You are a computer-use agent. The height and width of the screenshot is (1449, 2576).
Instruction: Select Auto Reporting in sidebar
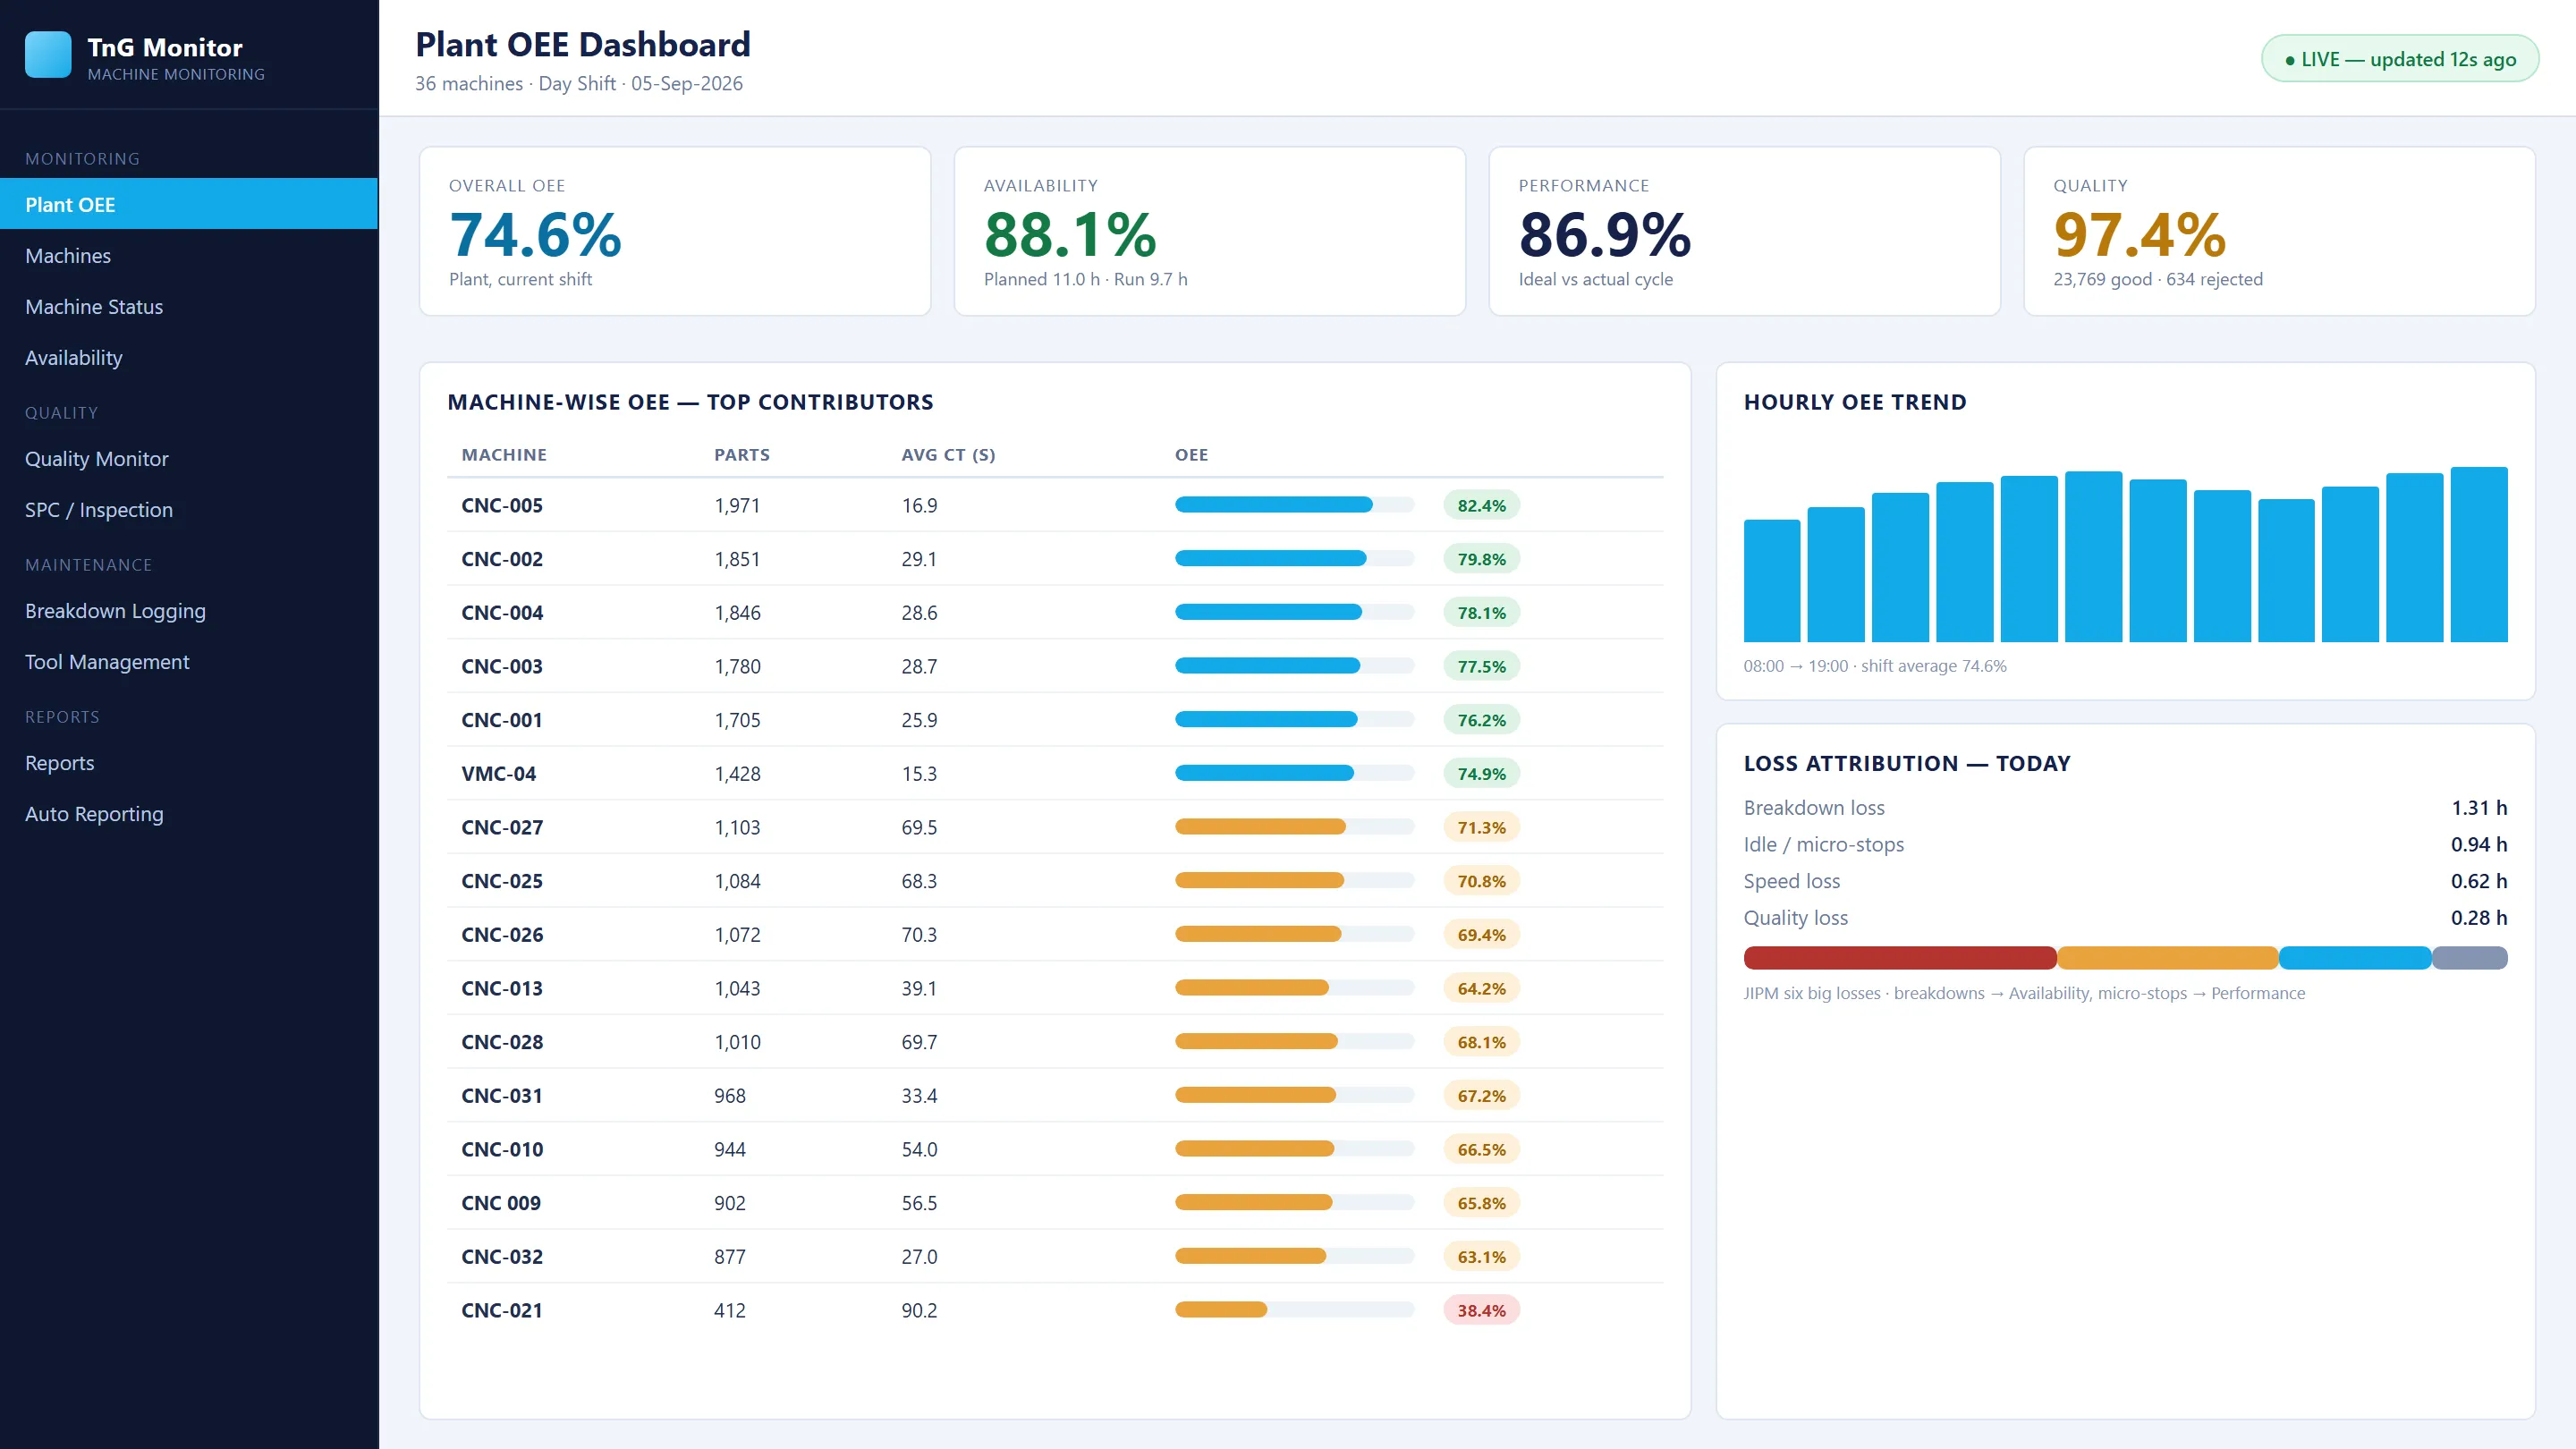(x=189, y=813)
